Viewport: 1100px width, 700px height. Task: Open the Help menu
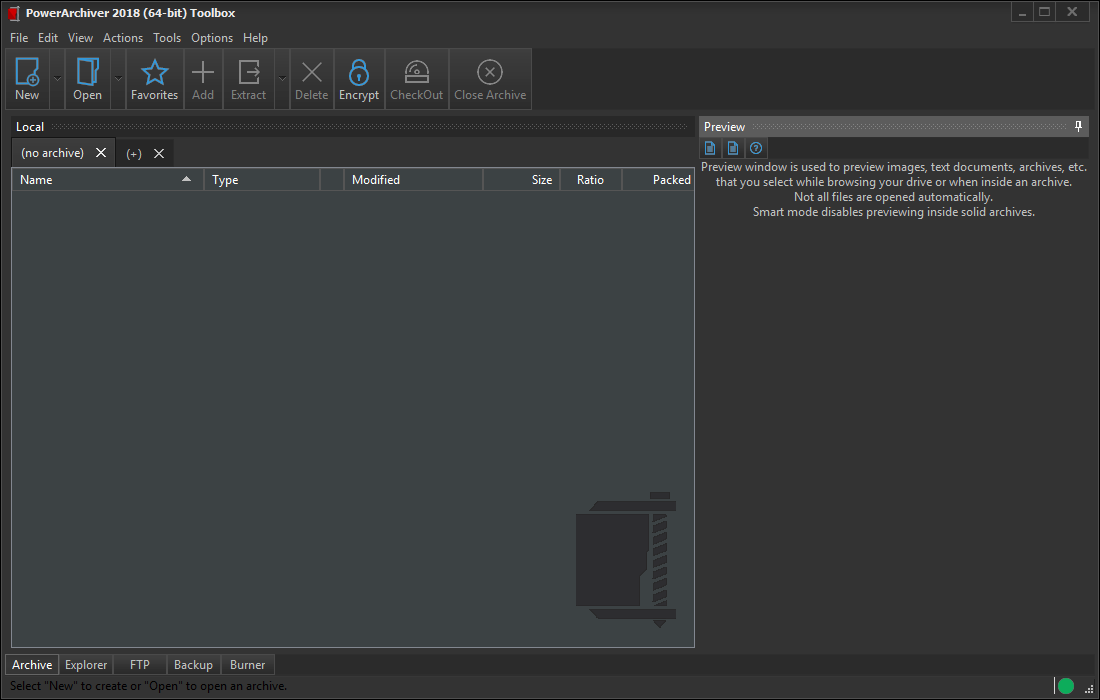(255, 38)
